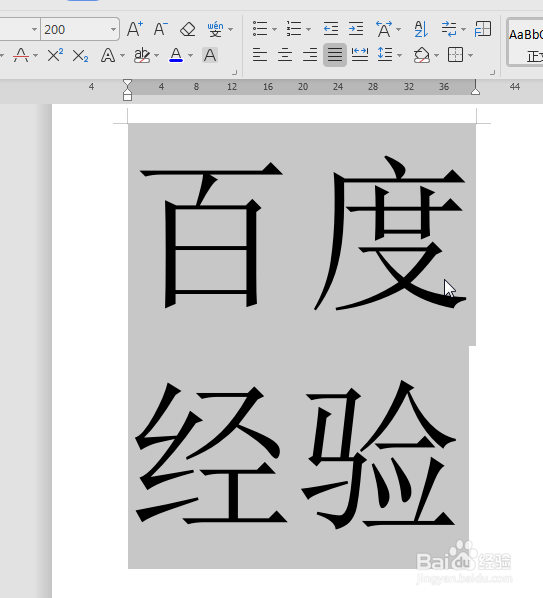Click the sort A-Z icon
The height and width of the screenshot is (598, 543).
[x=421, y=29]
